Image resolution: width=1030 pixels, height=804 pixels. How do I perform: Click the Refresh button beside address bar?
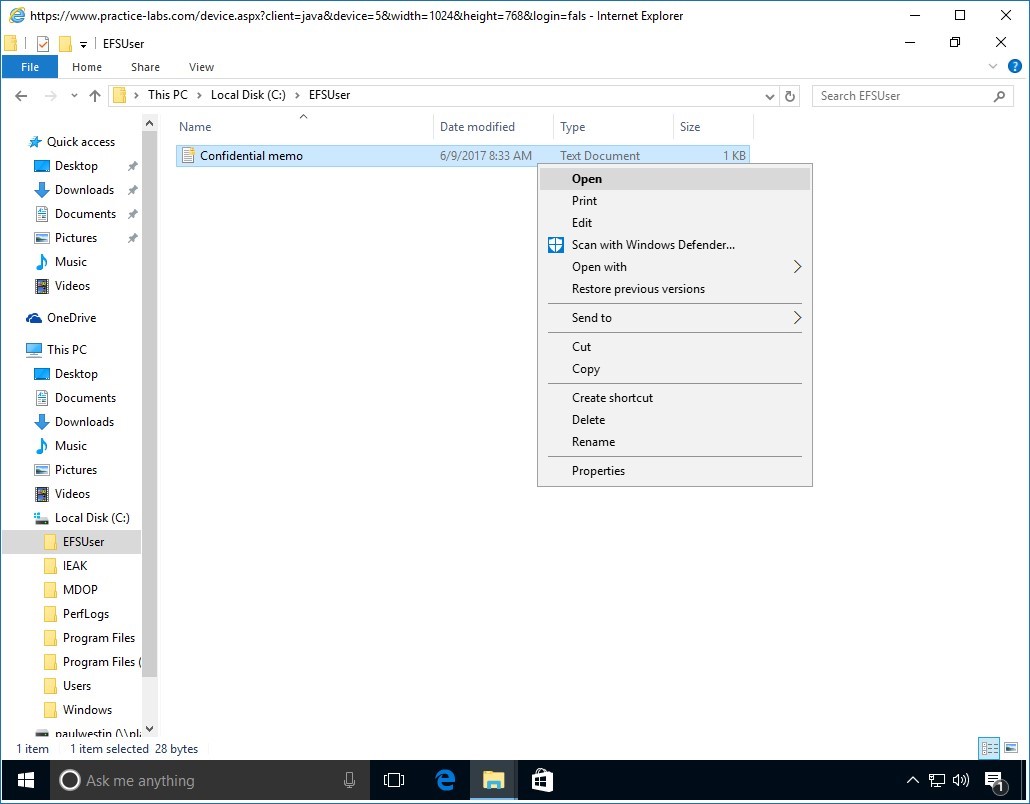[790, 96]
